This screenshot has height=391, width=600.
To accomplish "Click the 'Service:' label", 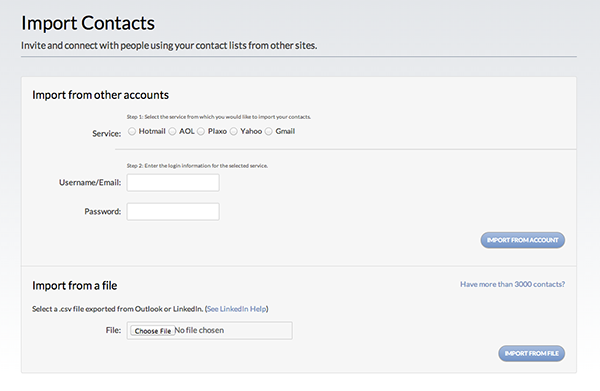I will click(106, 134).
